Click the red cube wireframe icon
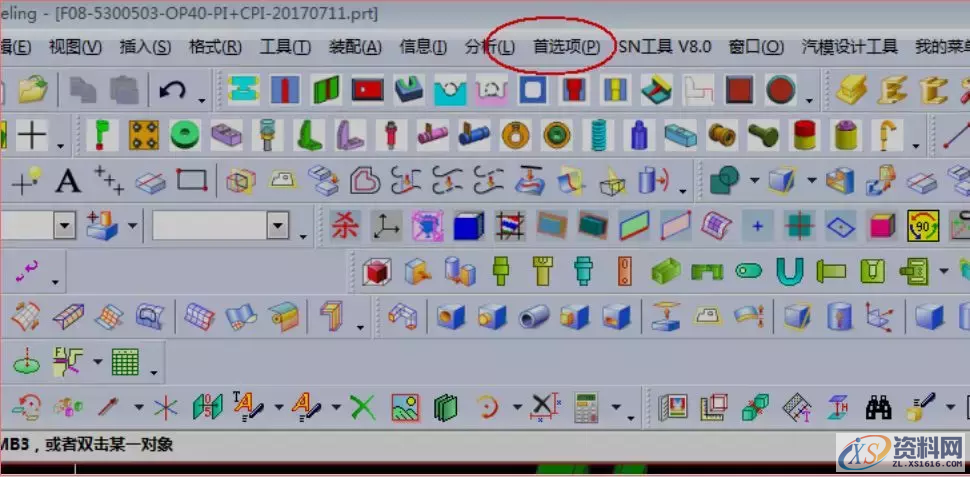Screen dimensions: 970x477 (x=377, y=271)
